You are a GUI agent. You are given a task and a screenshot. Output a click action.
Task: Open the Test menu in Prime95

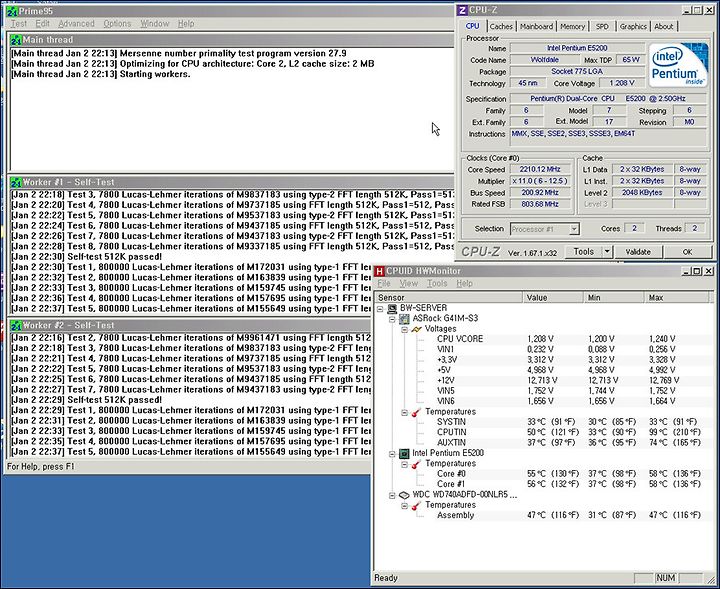(x=19, y=23)
